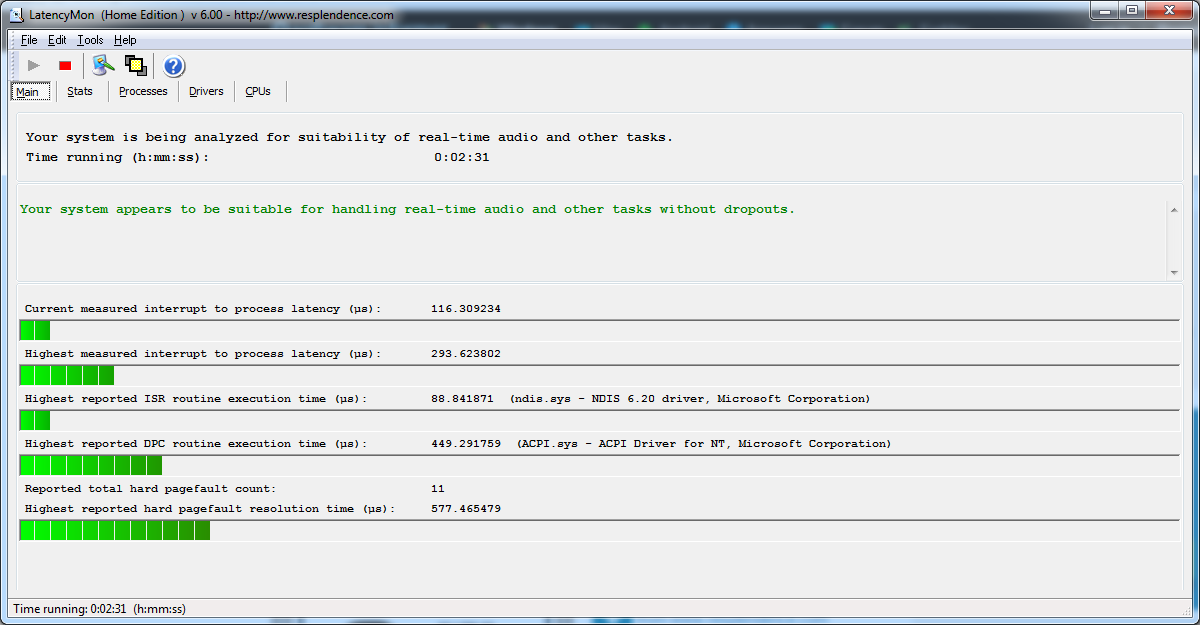Open the Tools menu
This screenshot has width=1200, height=625.
90,40
